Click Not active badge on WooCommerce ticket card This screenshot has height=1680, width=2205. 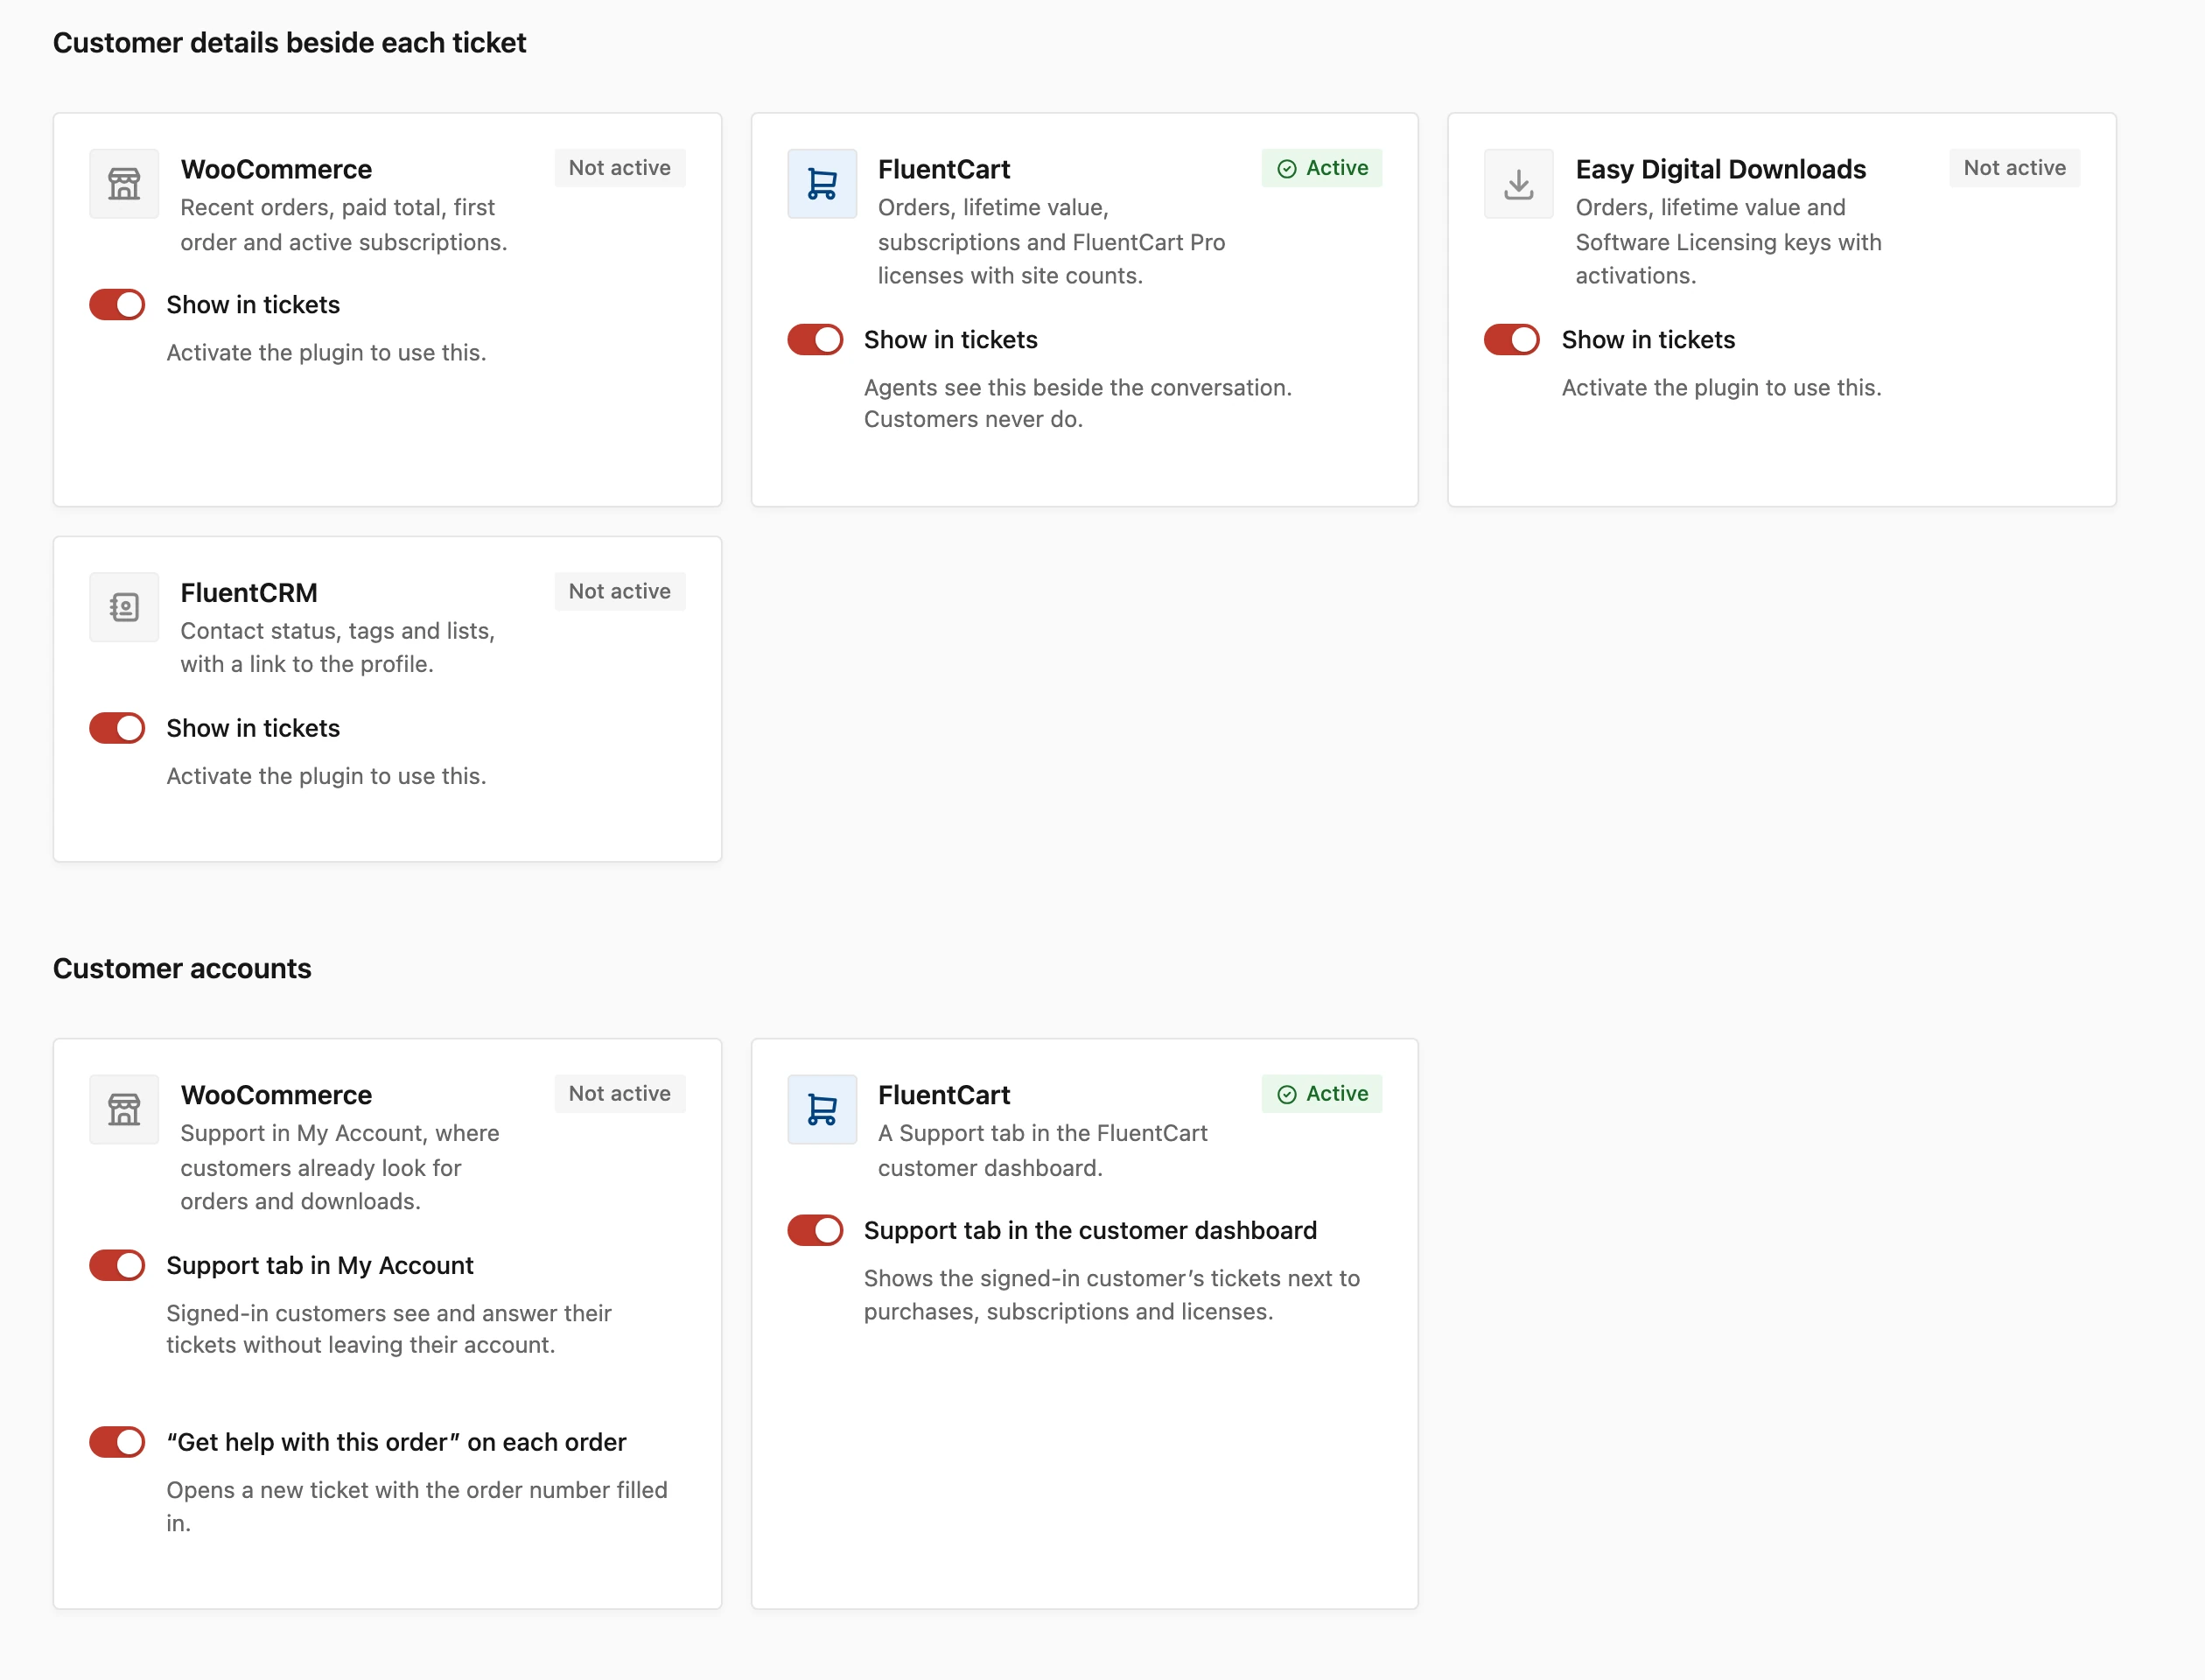[620, 168]
